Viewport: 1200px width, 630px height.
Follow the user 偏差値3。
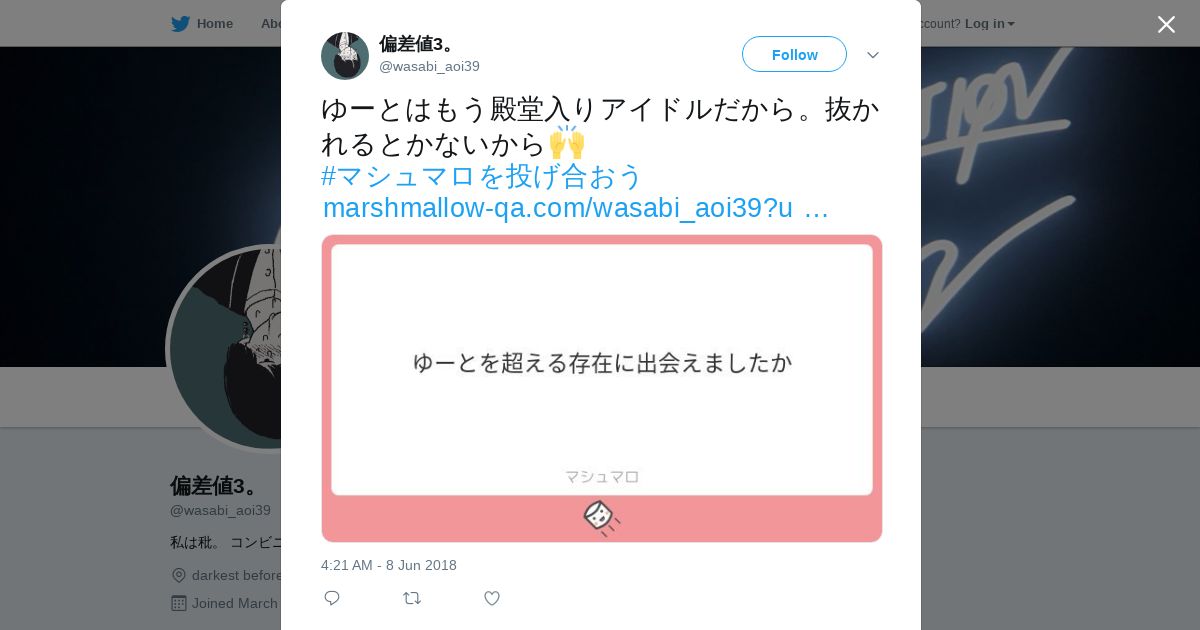(x=794, y=54)
